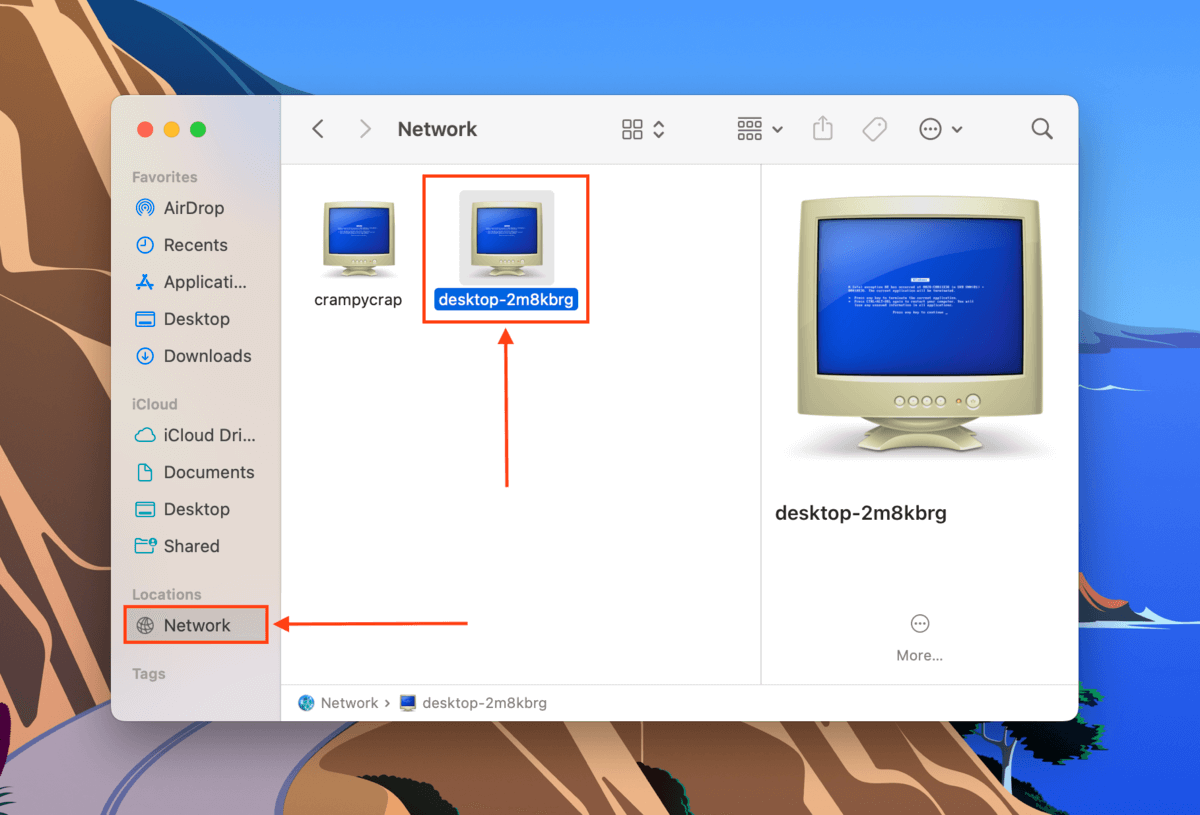Go back with the left chevron
Screen dimensions: 1200x815
[318, 129]
